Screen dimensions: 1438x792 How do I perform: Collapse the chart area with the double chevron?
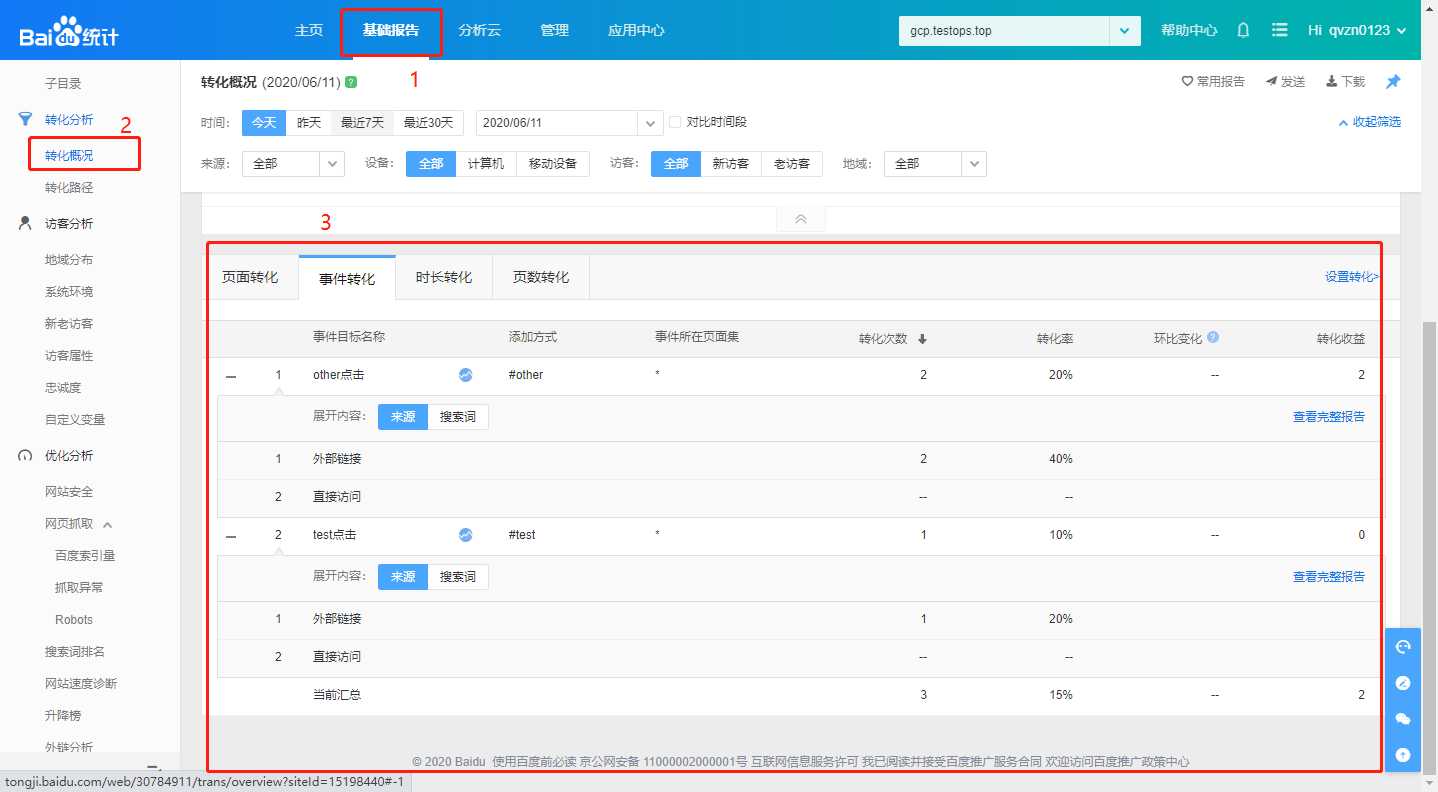[801, 219]
